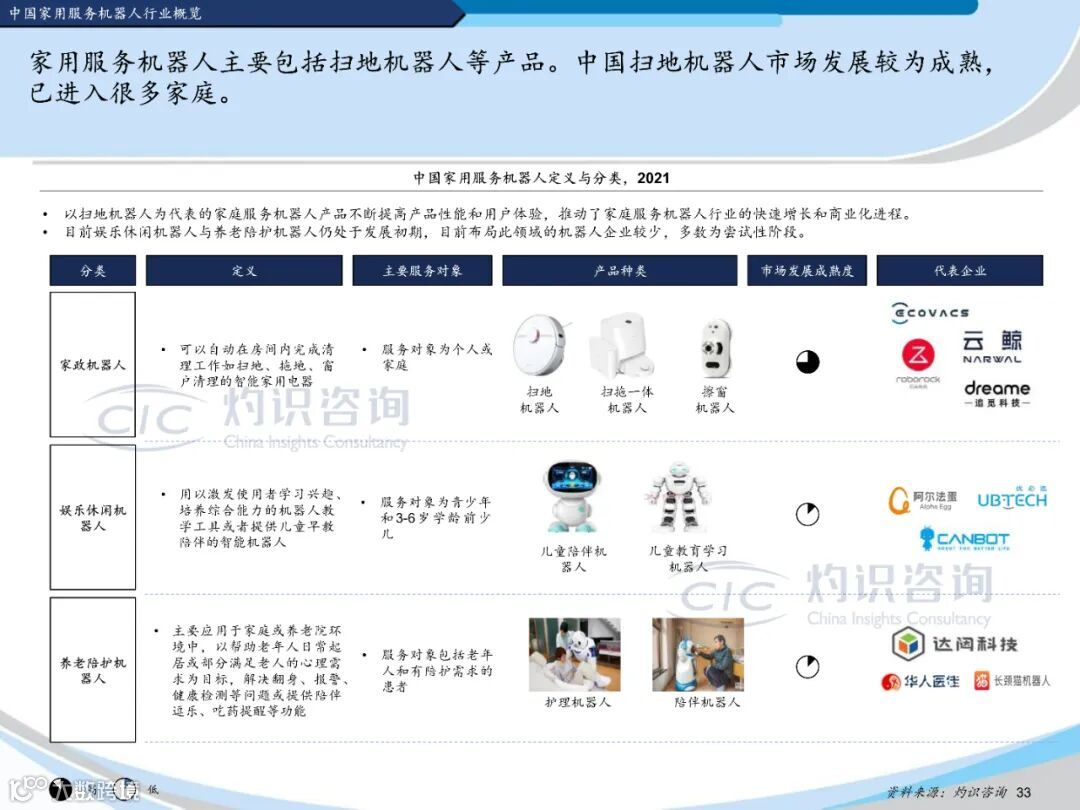Click the maturity pie icon for 养老陪护机器人
The width and height of the screenshot is (1080, 810).
(x=807, y=666)
